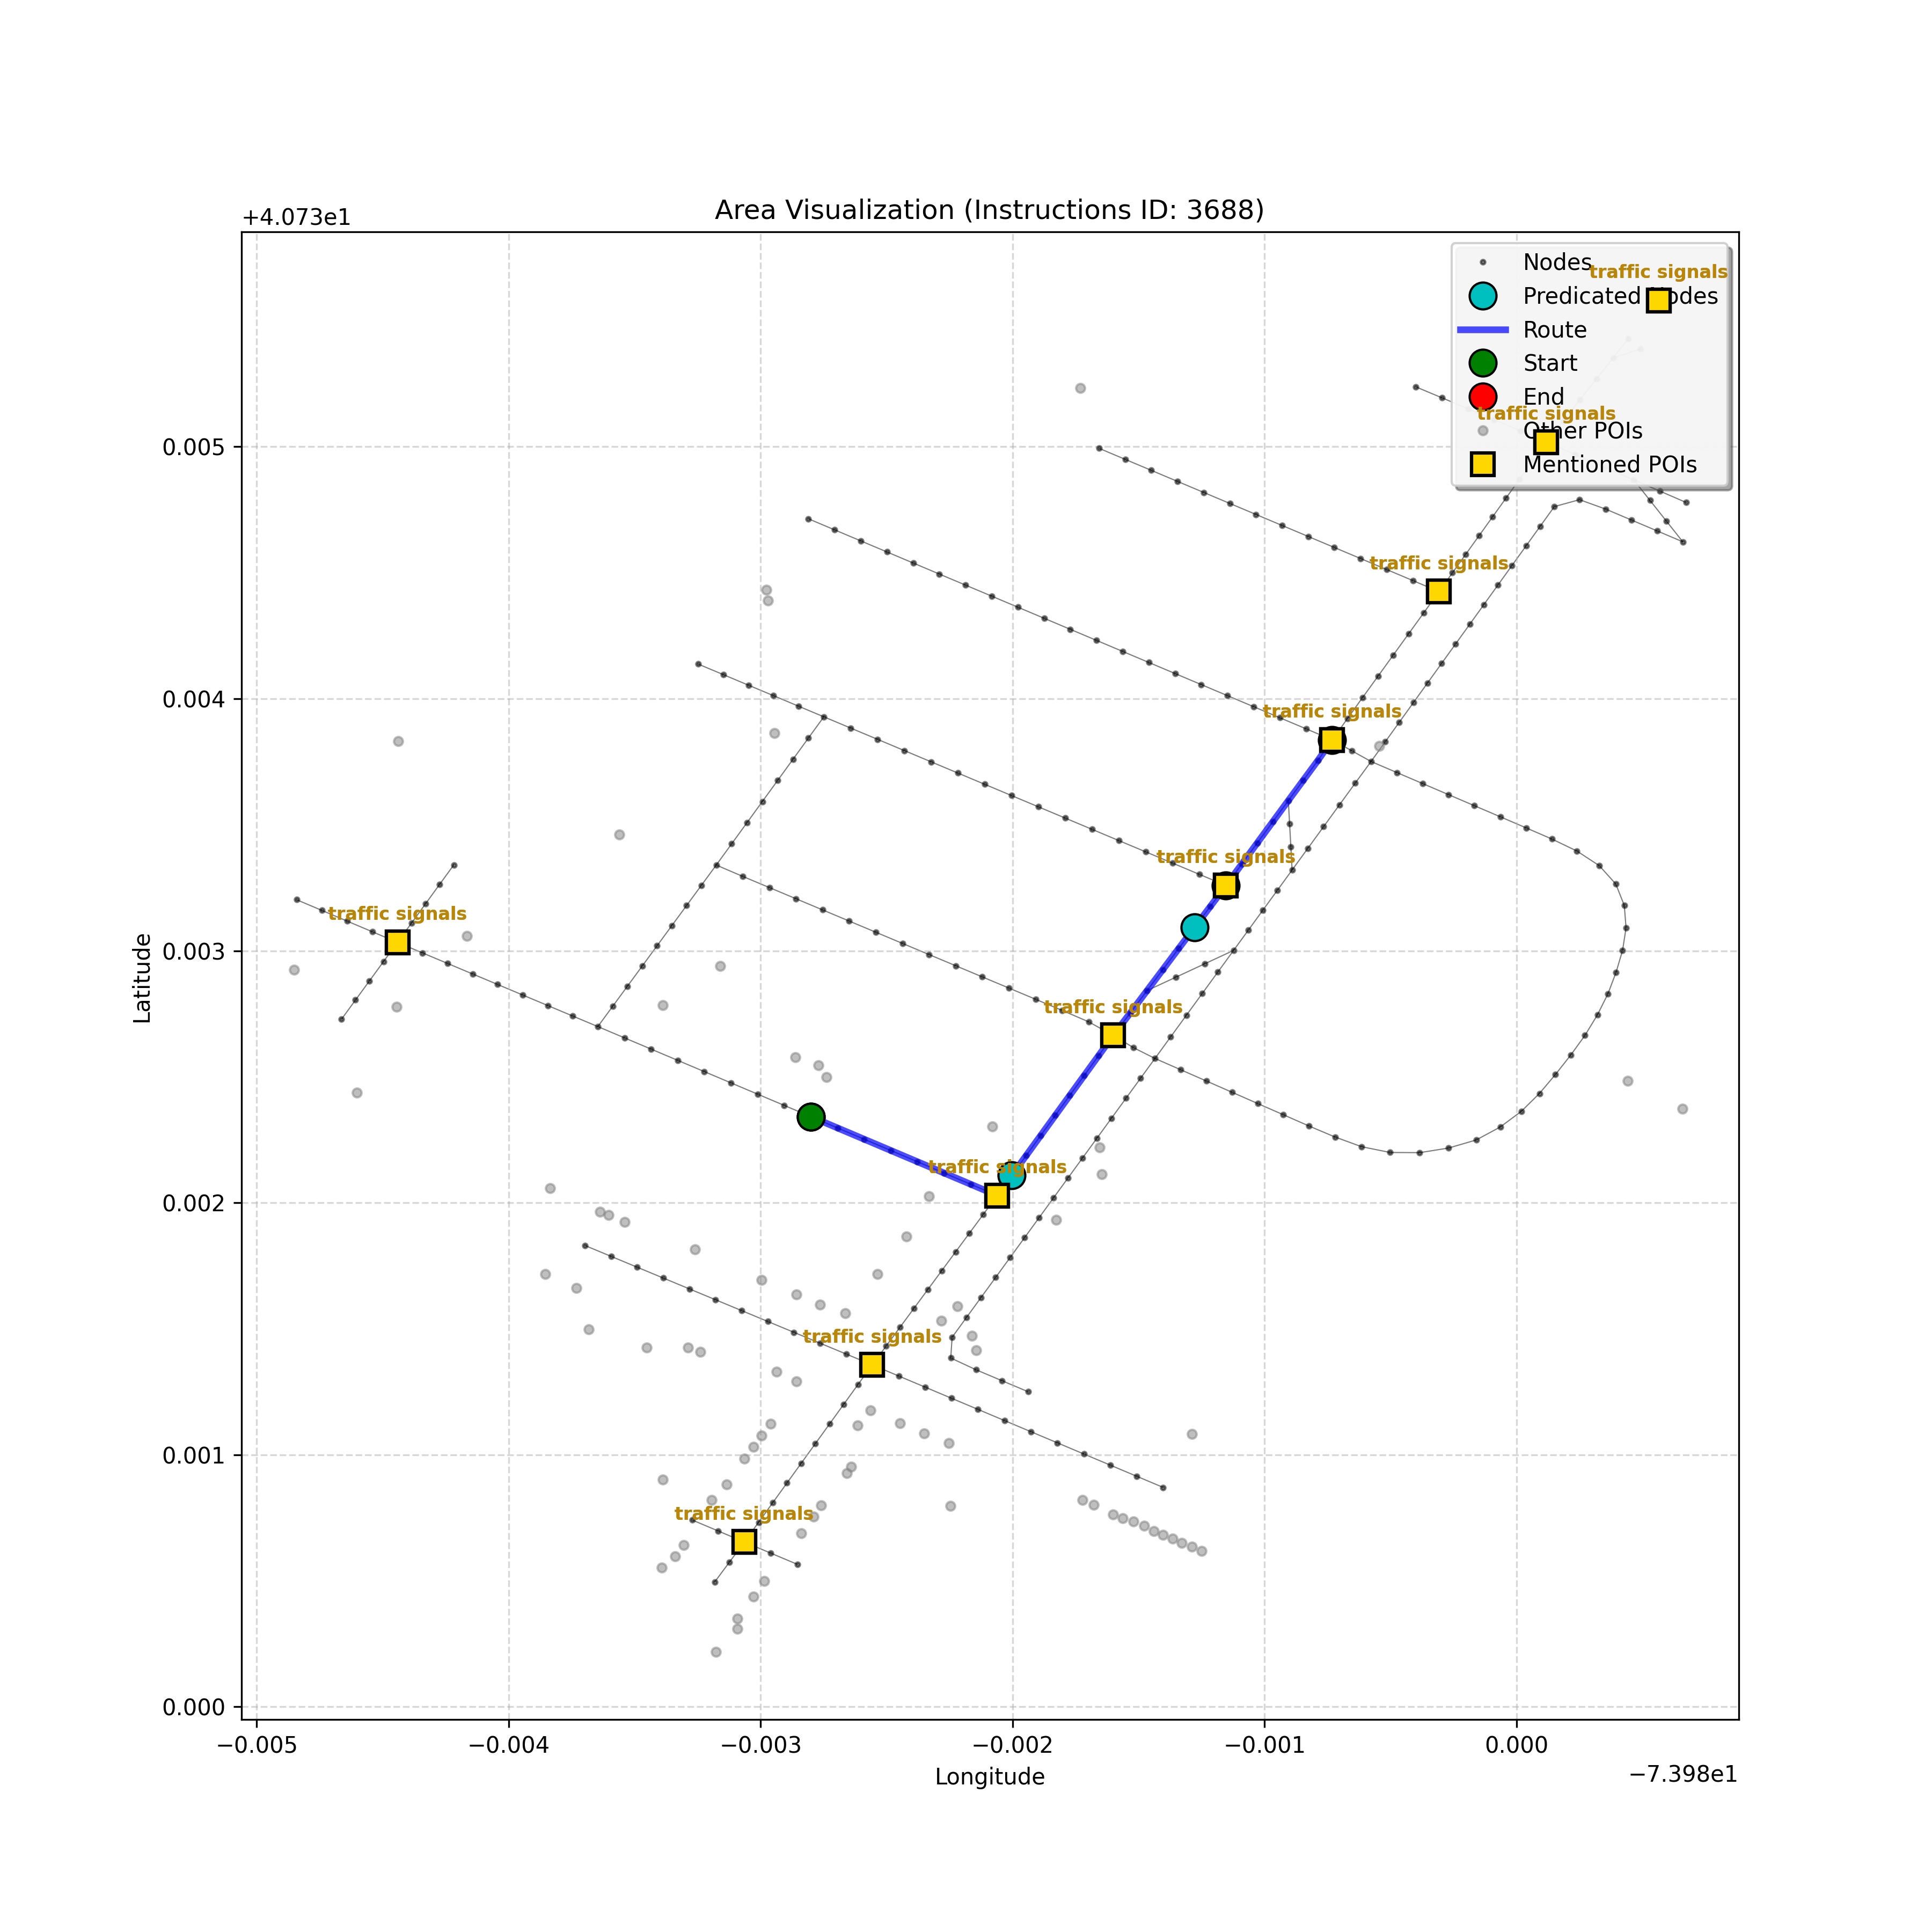The width and height of the screenshot is (1932, 1932).
Task: Click the green Start node marker
Action: point(811,1117)
